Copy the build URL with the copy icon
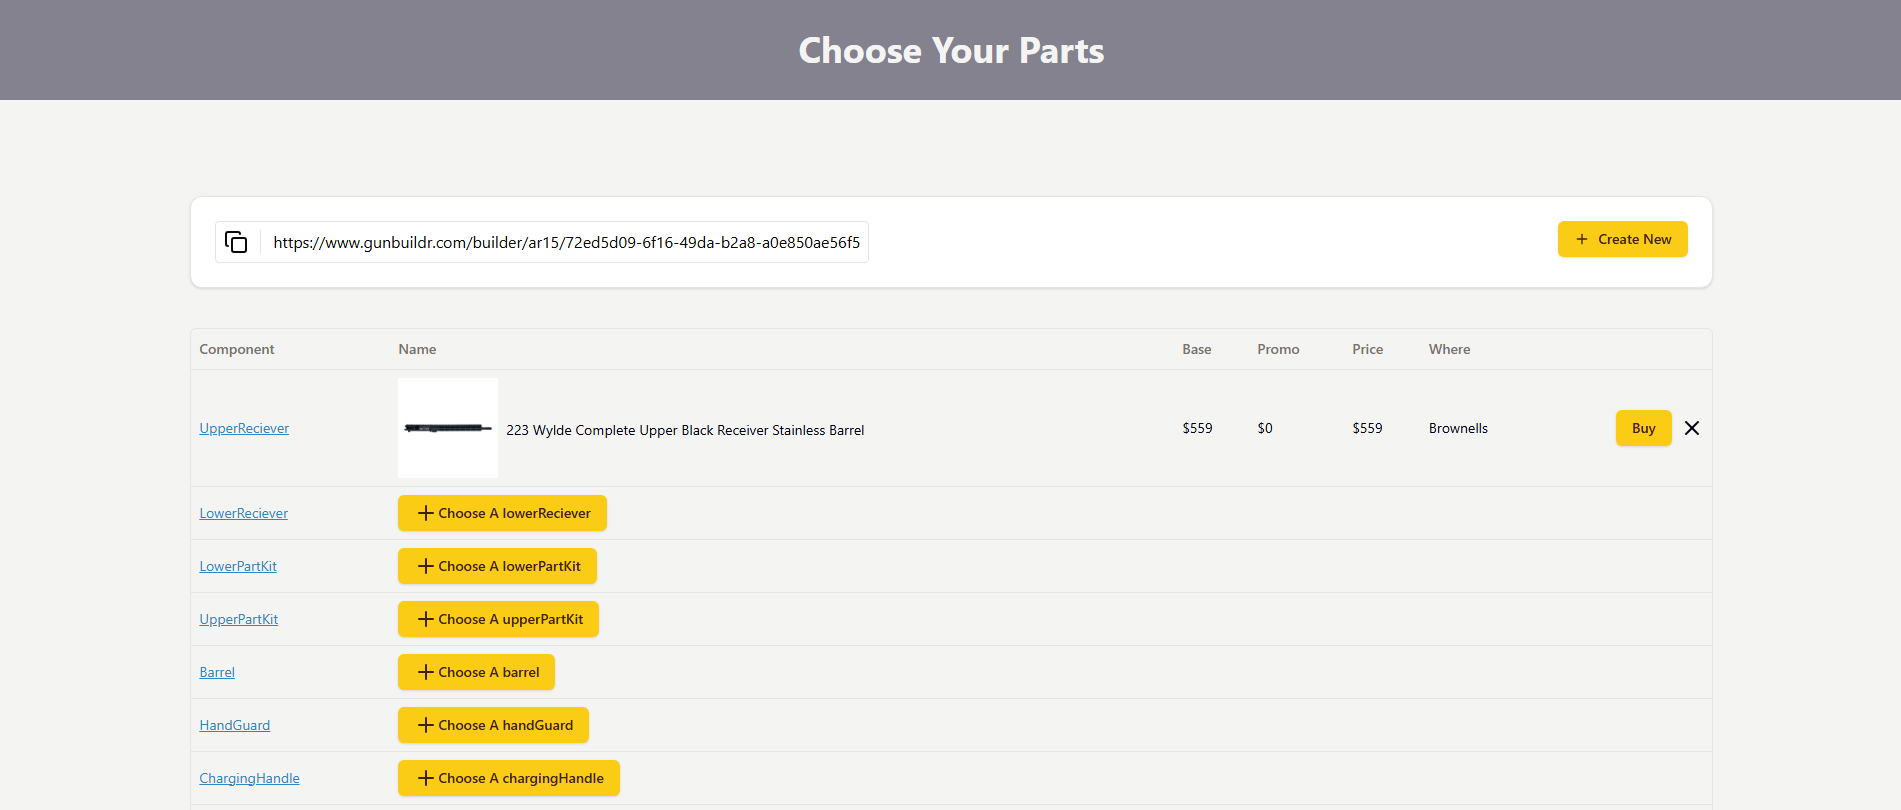 (236, 242)
